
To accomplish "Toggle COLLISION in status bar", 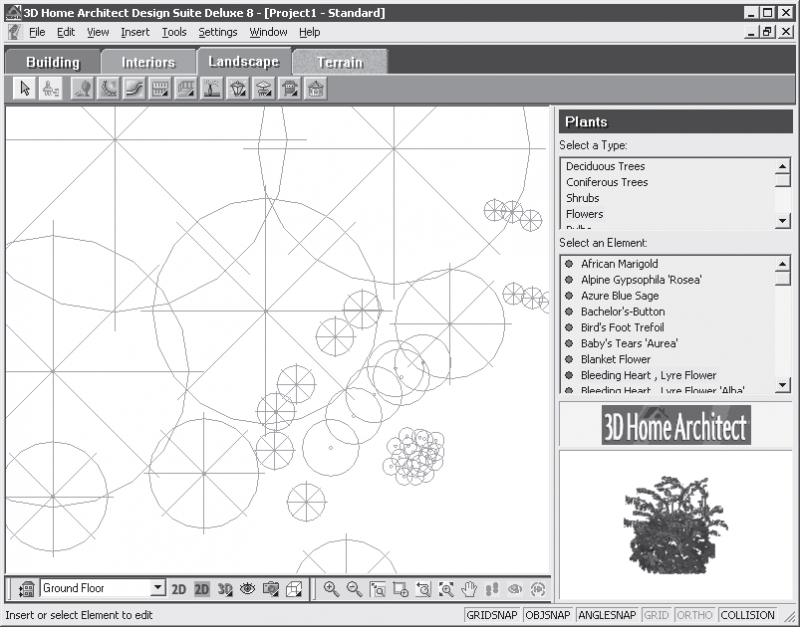I will (747, 615).
